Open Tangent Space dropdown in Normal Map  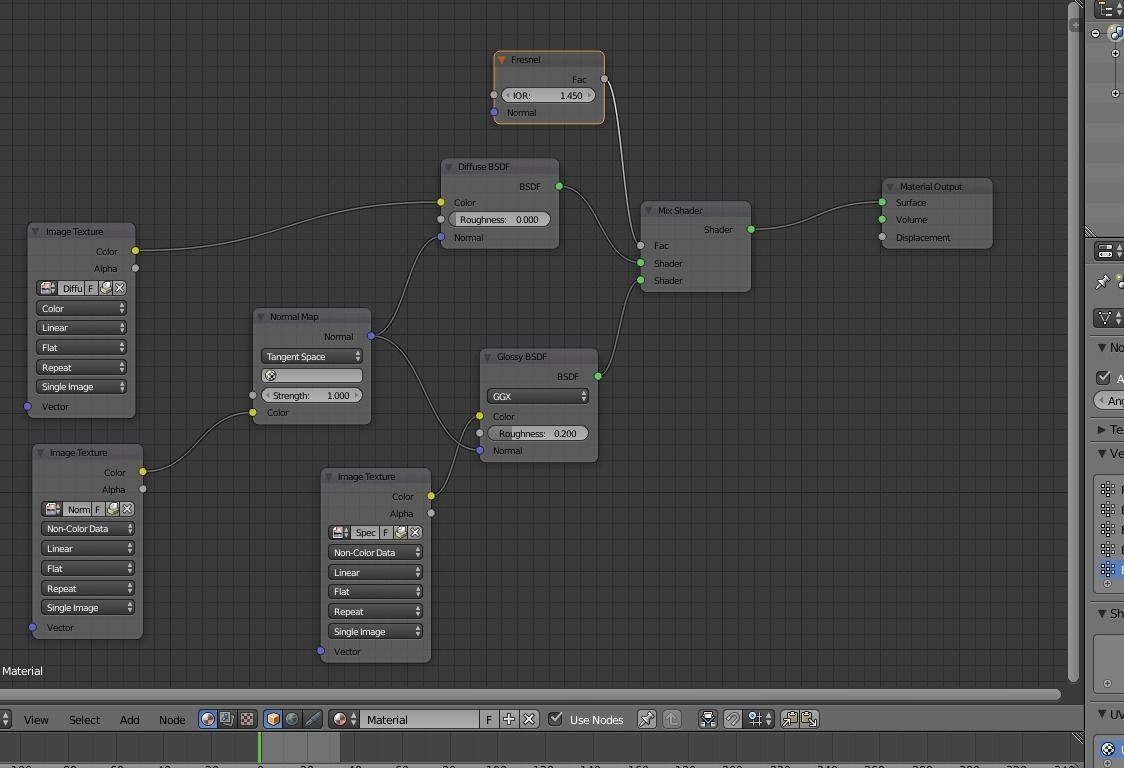[x=312, y=356]
